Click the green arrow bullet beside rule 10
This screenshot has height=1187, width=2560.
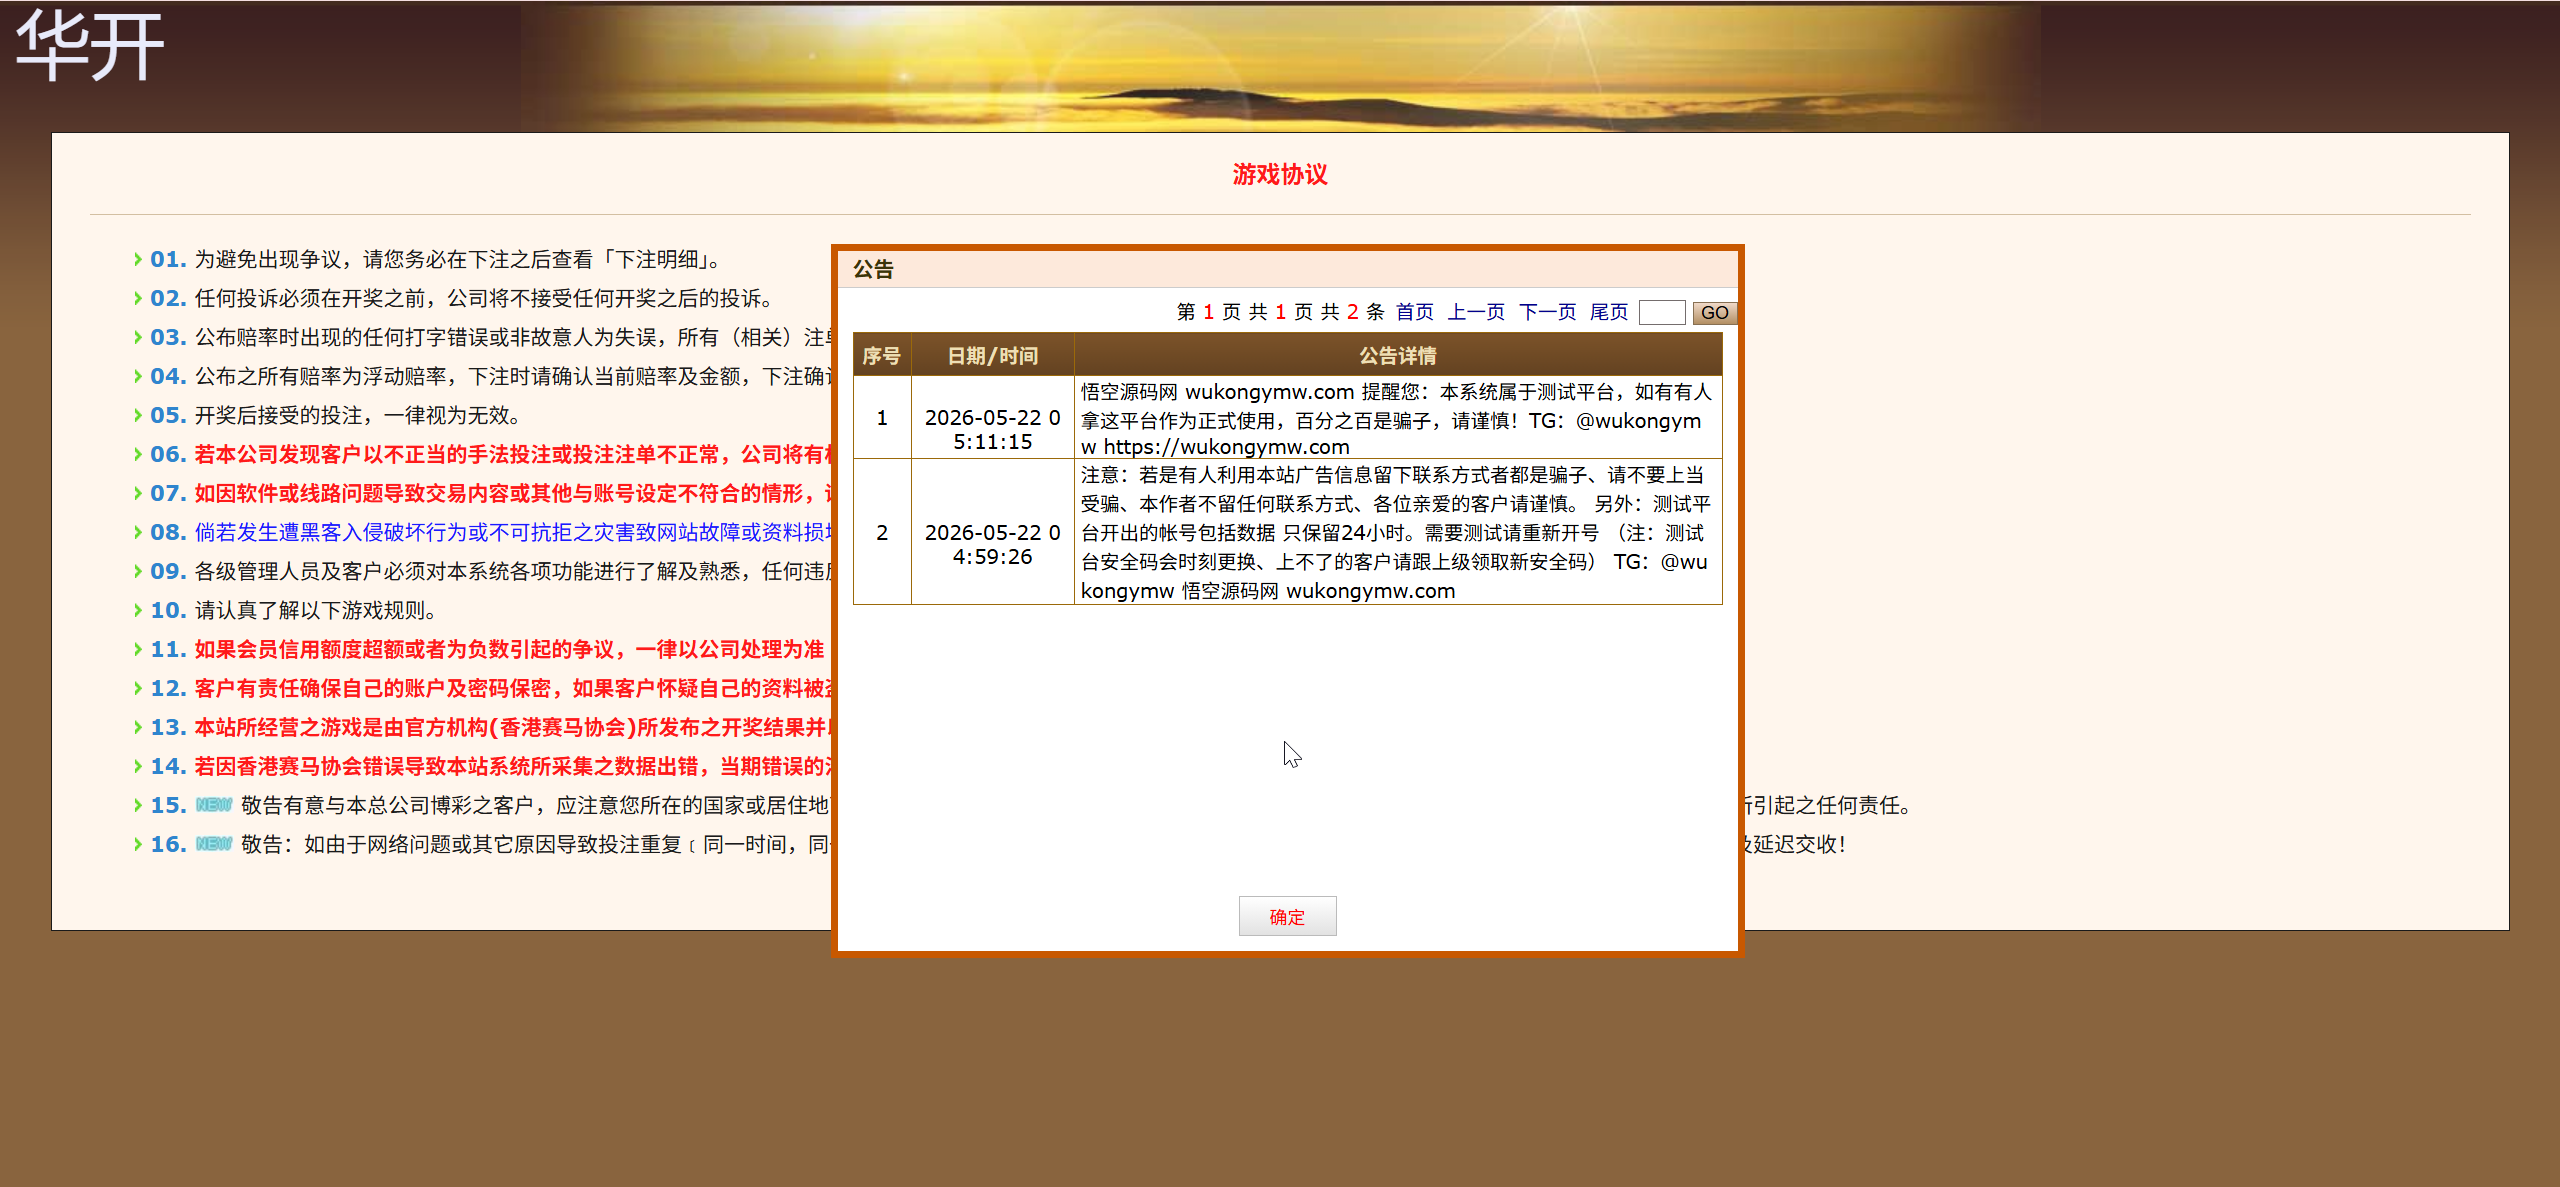point(138,610)
